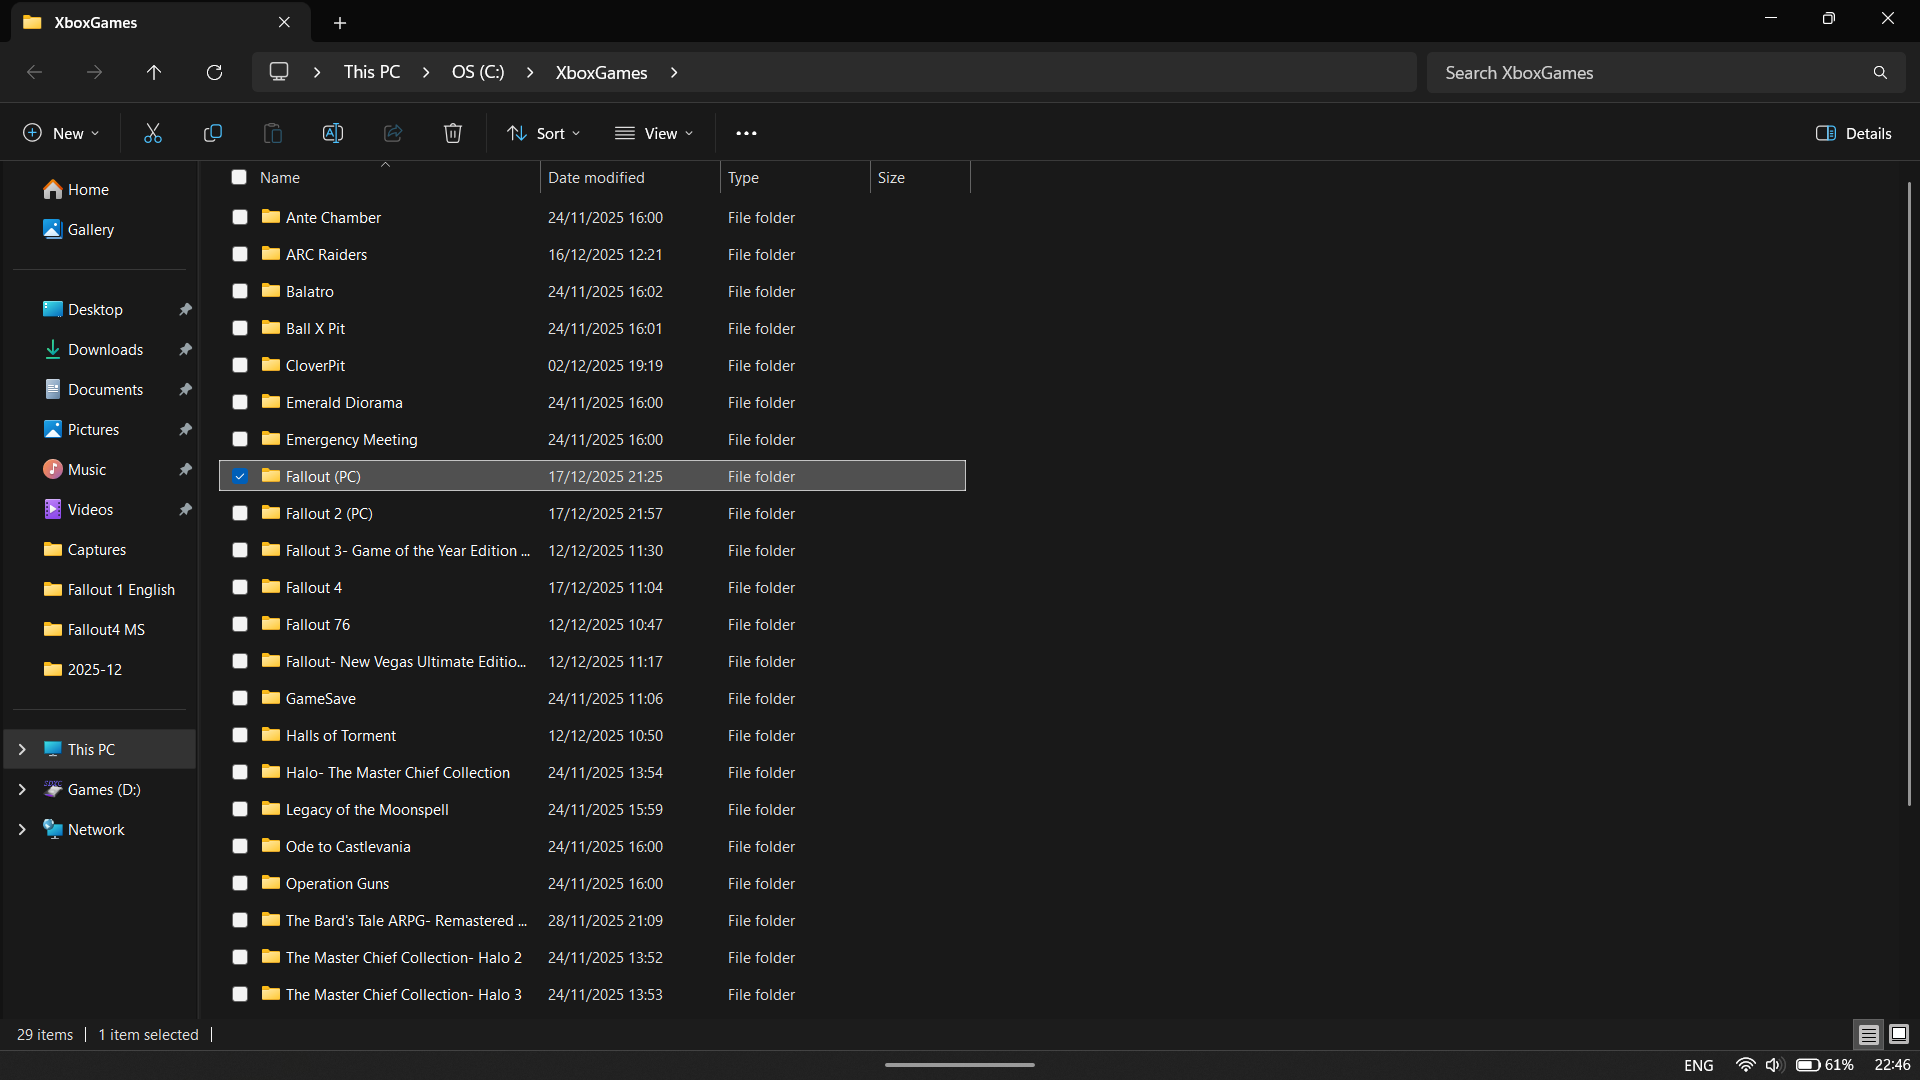This screenshot has width=1920, height=1080.
Task: Open the See more menu
Action: pos(746,132)
